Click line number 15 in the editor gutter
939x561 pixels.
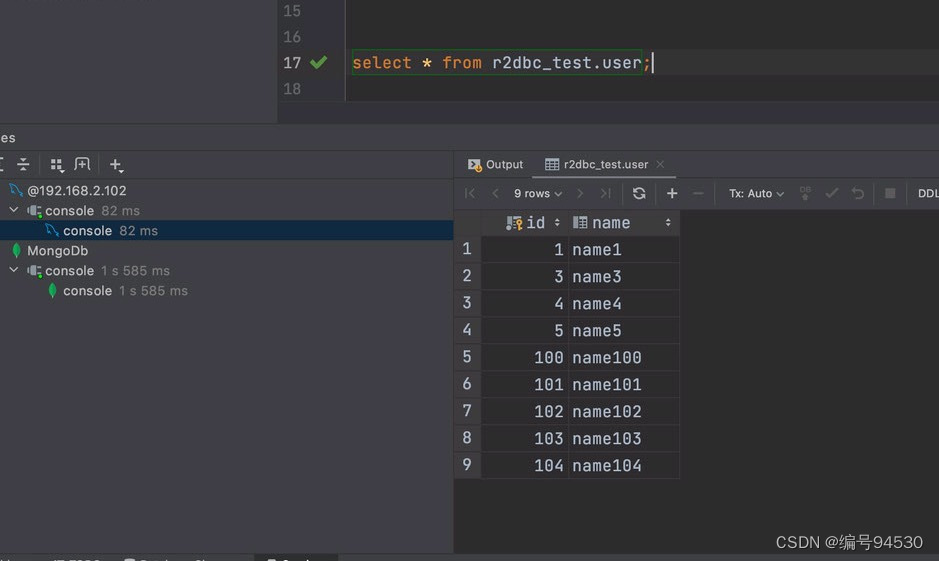292,11
